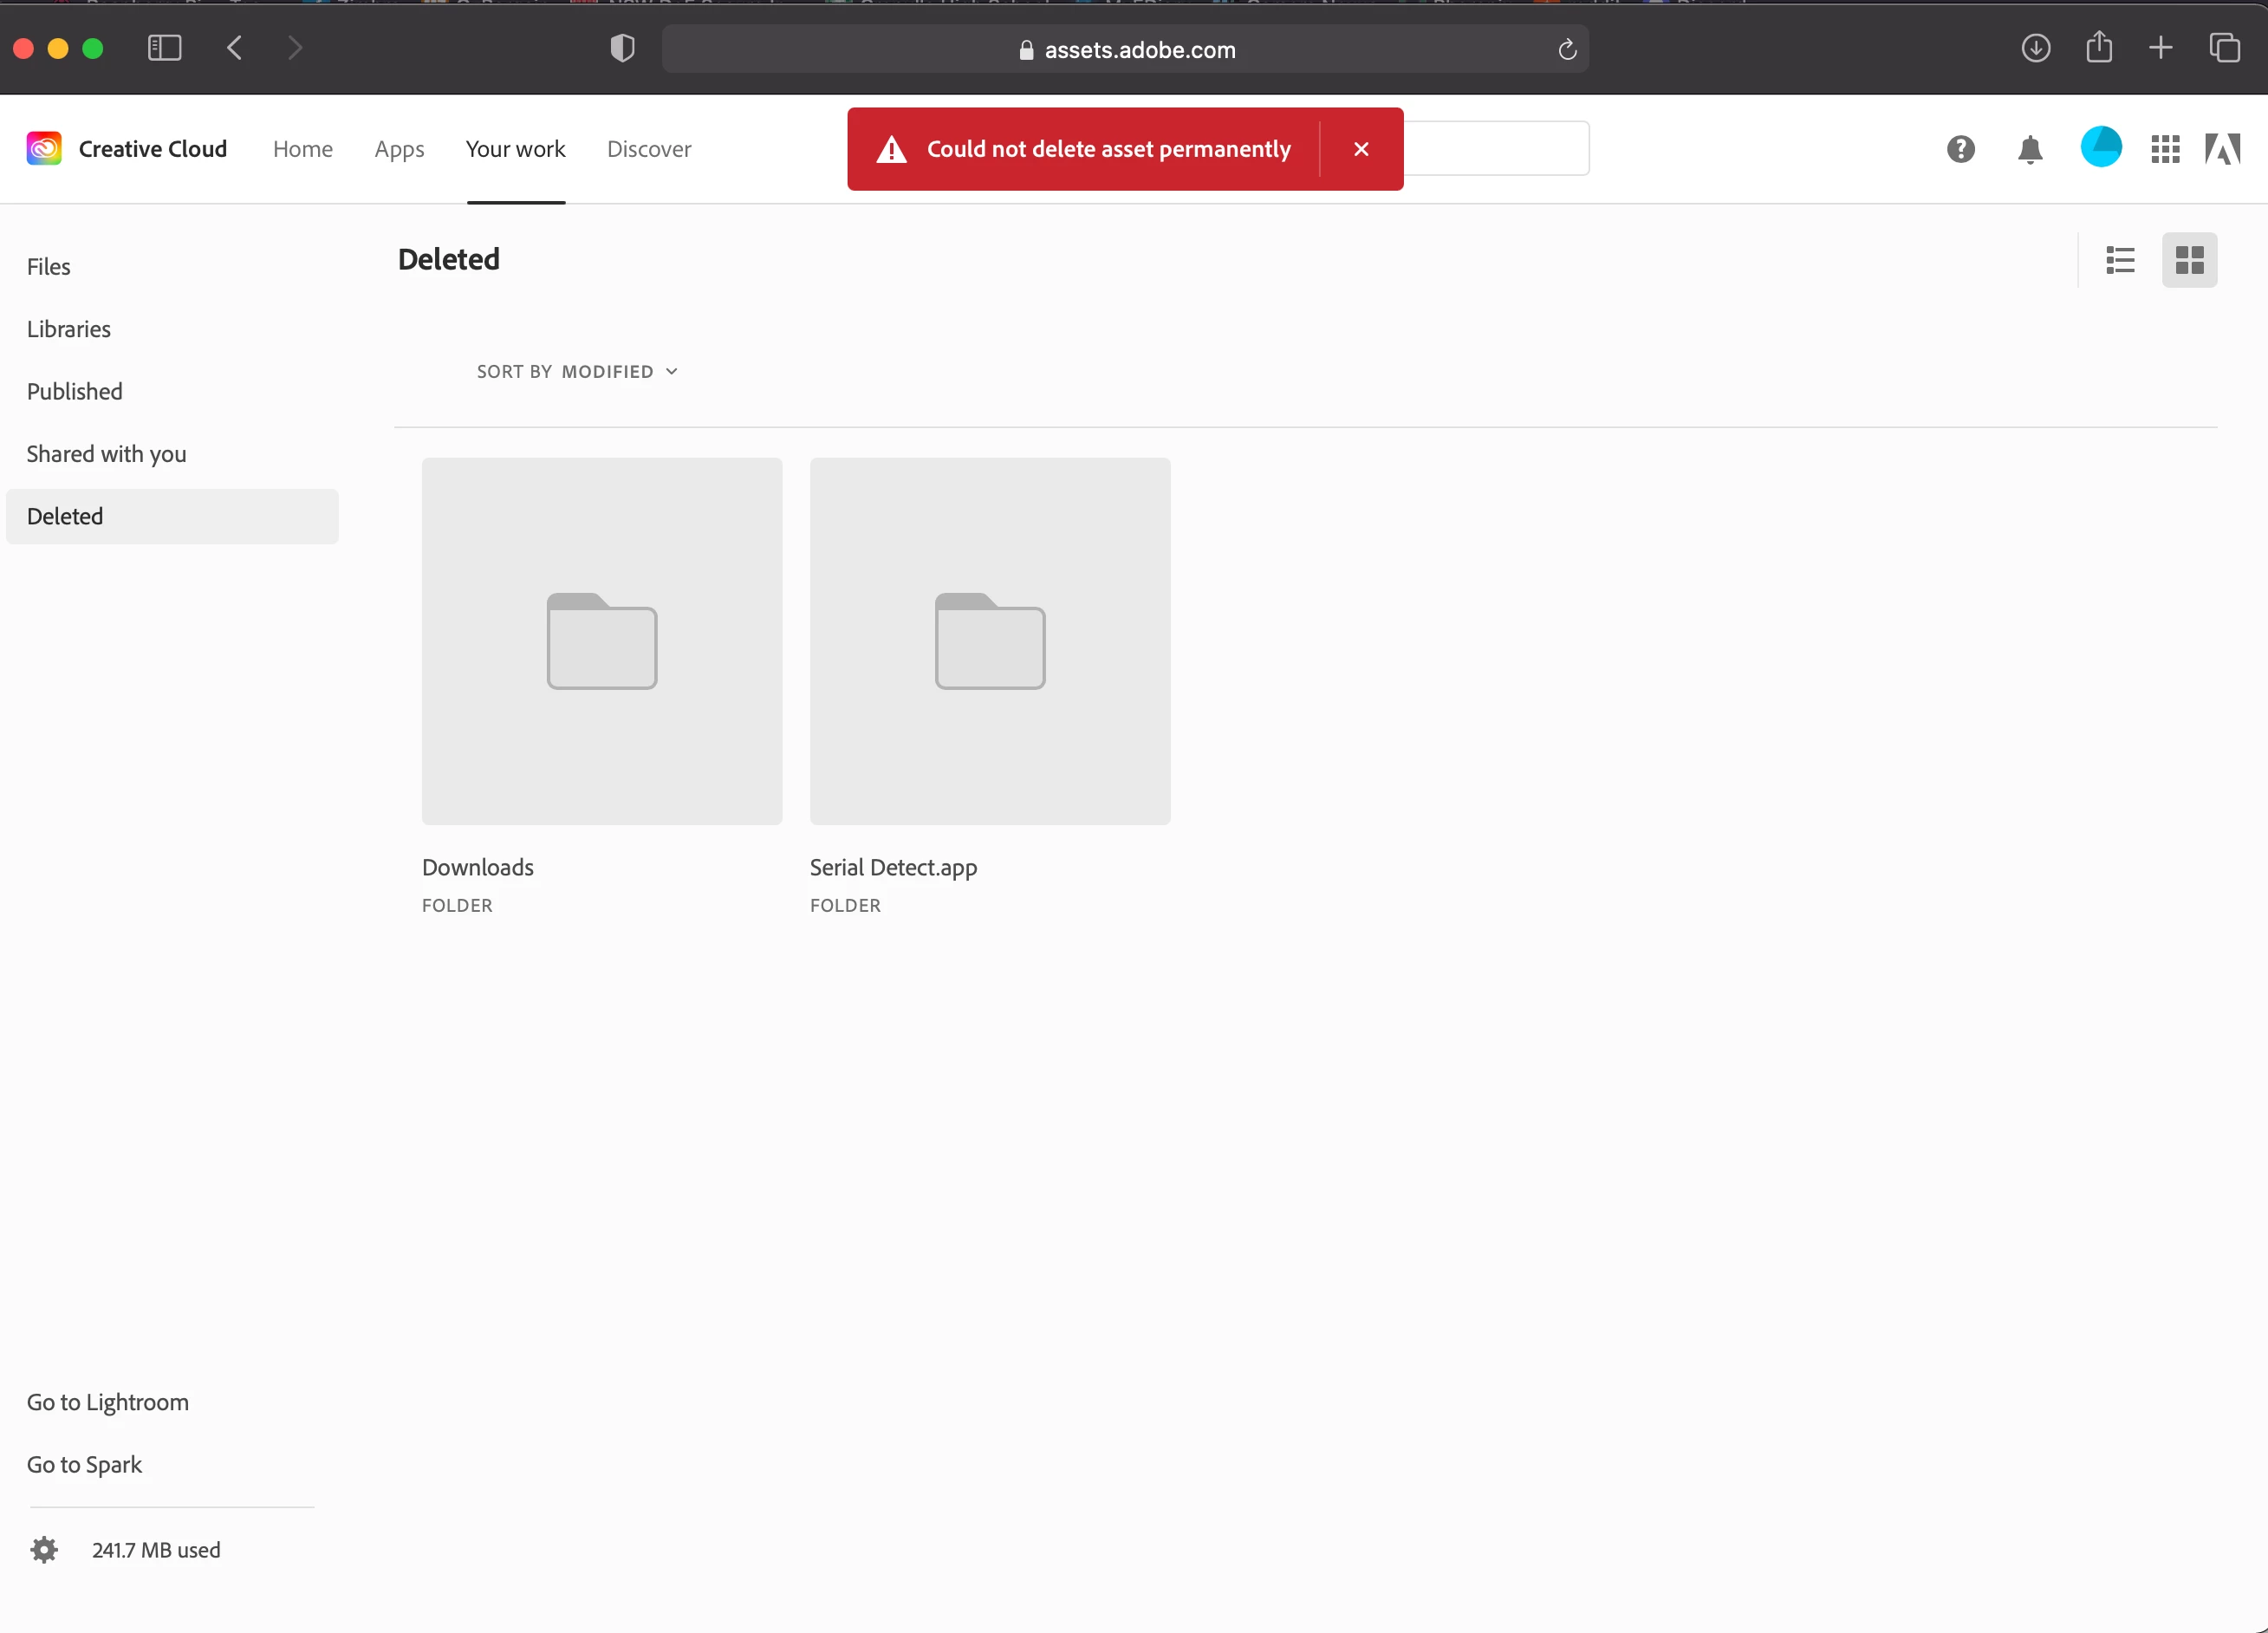Open the Safari share menu

pos(2098,48)
